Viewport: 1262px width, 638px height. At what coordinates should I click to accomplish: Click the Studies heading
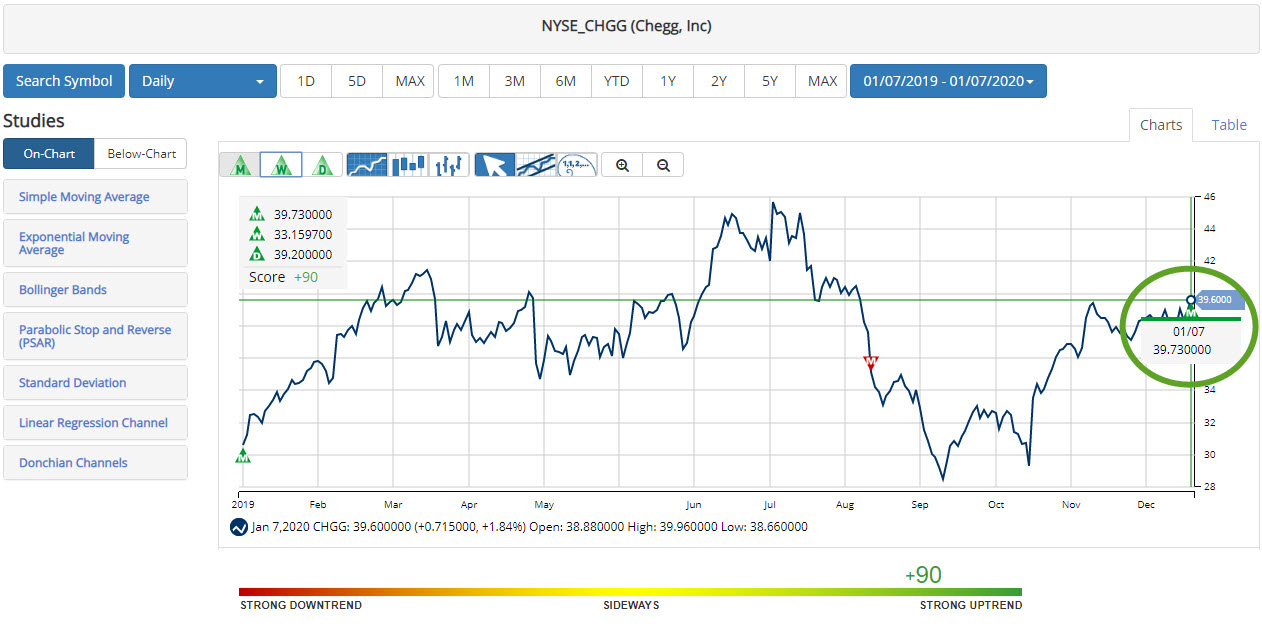point(34,121)
